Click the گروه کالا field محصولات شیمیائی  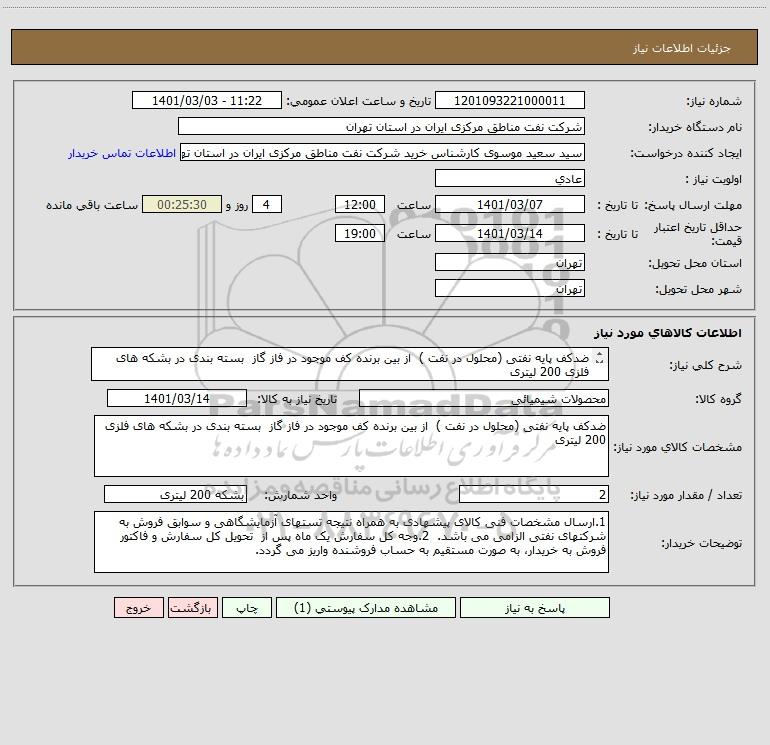click(x=484, y=398)
